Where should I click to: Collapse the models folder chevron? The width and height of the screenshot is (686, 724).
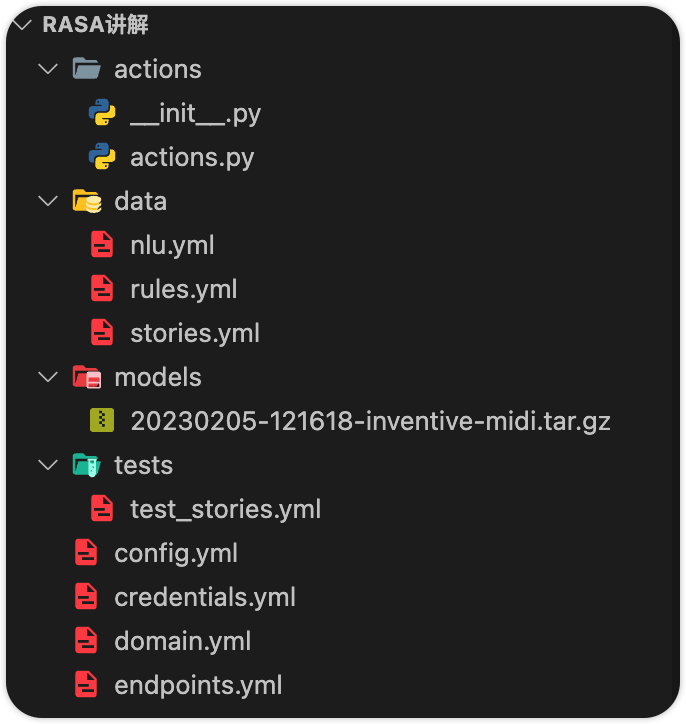tap(48, 377)
